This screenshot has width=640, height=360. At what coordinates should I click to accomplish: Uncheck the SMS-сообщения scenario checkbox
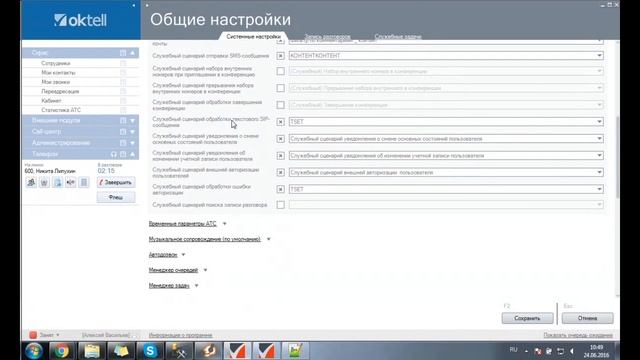pos(280,56)
